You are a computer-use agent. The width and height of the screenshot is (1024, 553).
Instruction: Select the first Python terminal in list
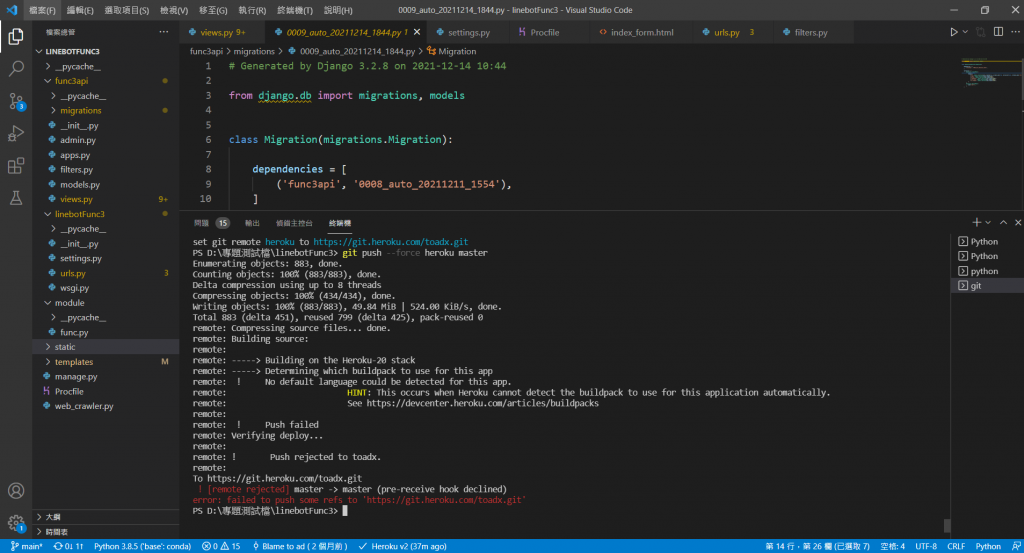987,242
